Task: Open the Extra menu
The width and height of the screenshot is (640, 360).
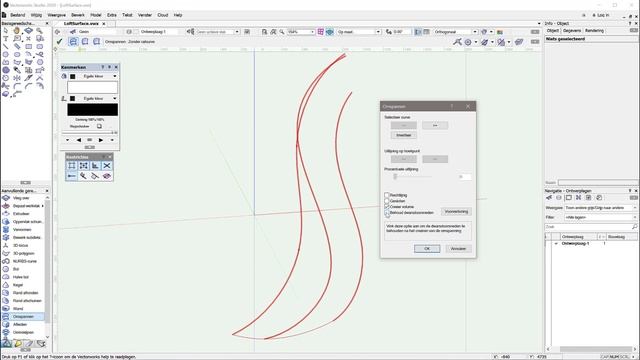Action: pyautogui.click(x=112, y=15)
